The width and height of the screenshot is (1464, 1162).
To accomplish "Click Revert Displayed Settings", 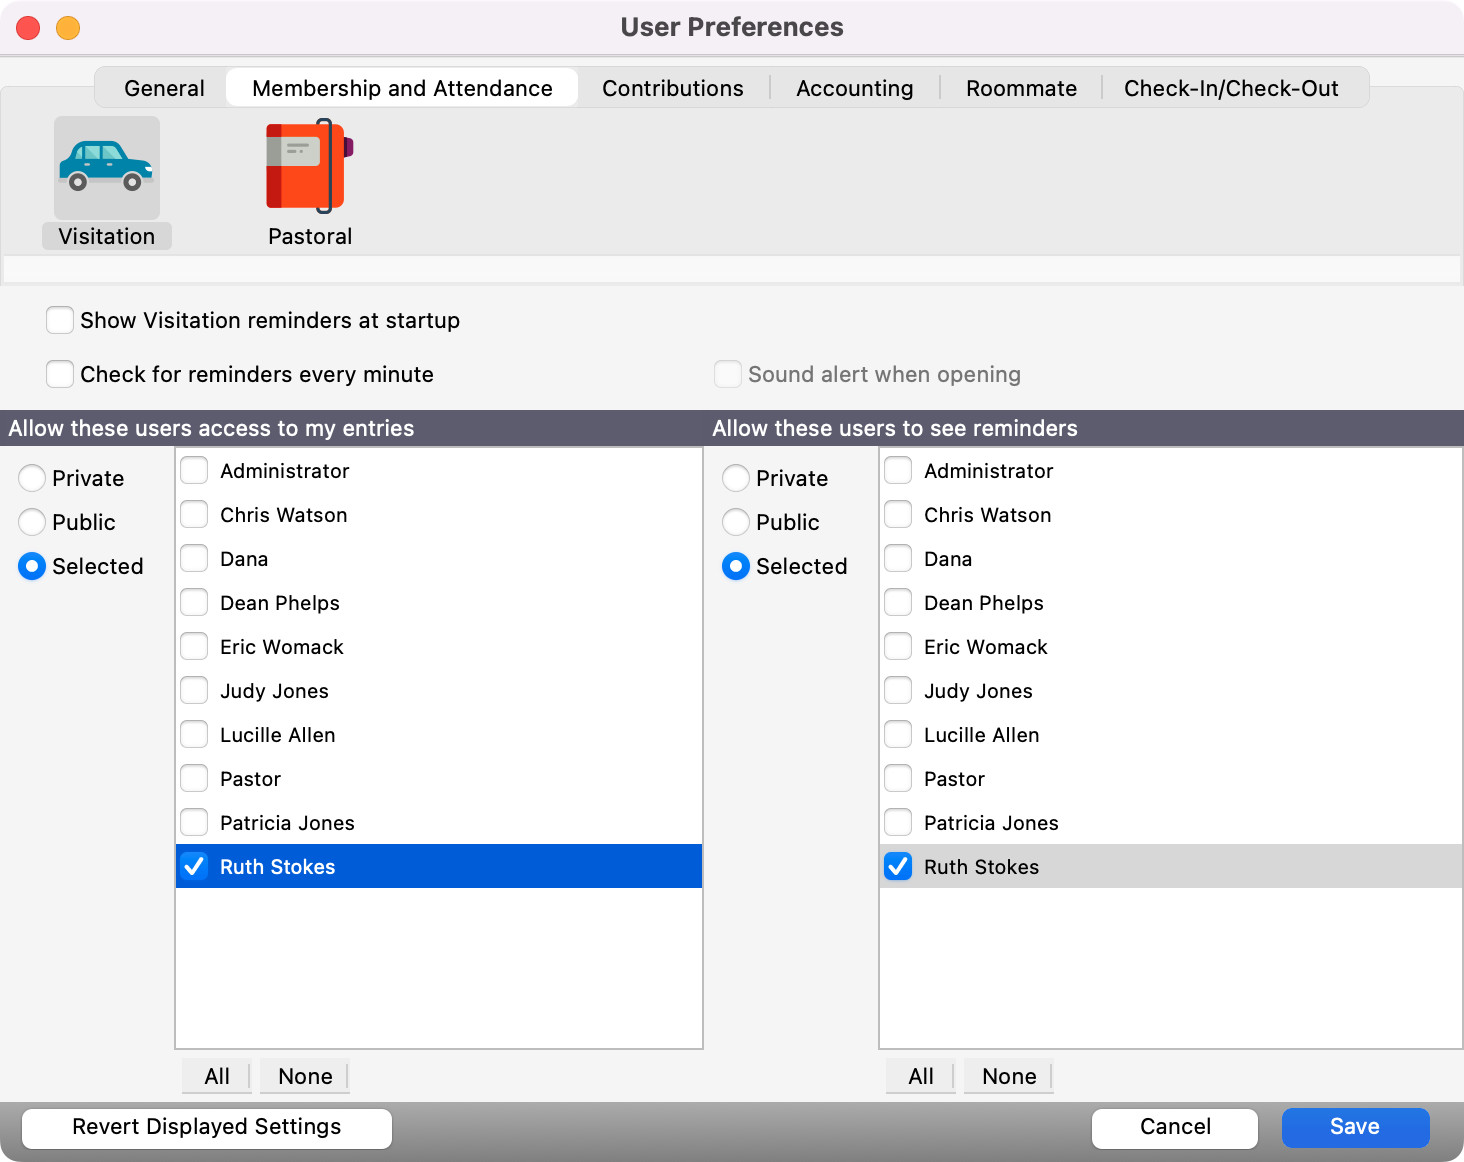I will (206, 1127).
